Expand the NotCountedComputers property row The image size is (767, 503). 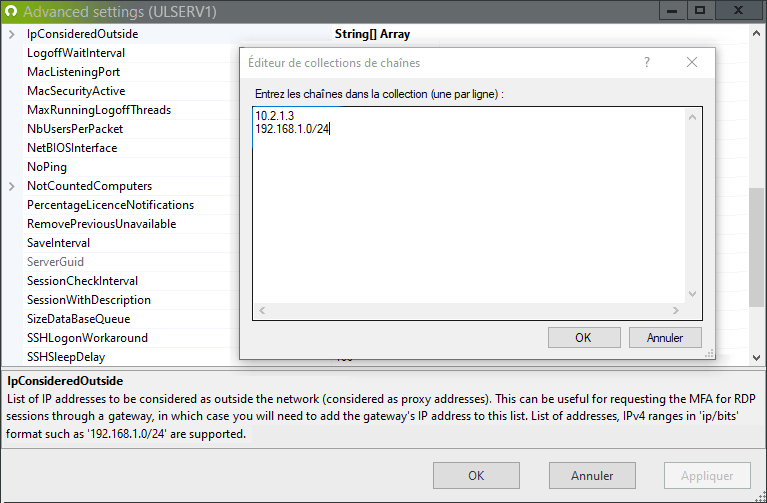(12, 186)
